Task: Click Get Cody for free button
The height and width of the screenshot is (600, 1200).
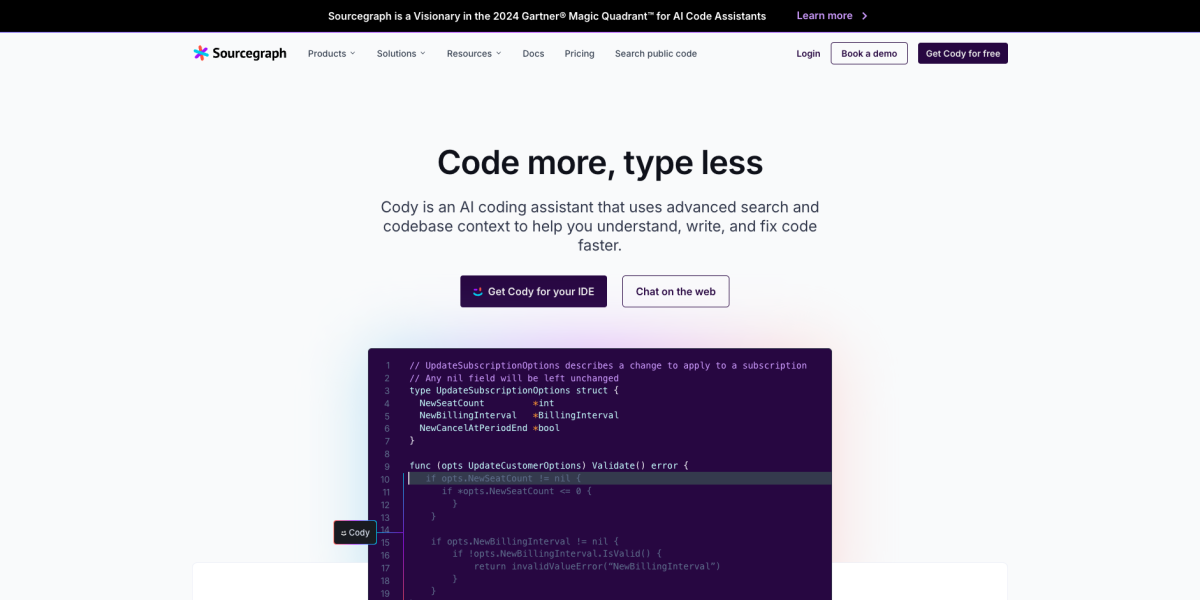Action: click(x=962, y=54)
